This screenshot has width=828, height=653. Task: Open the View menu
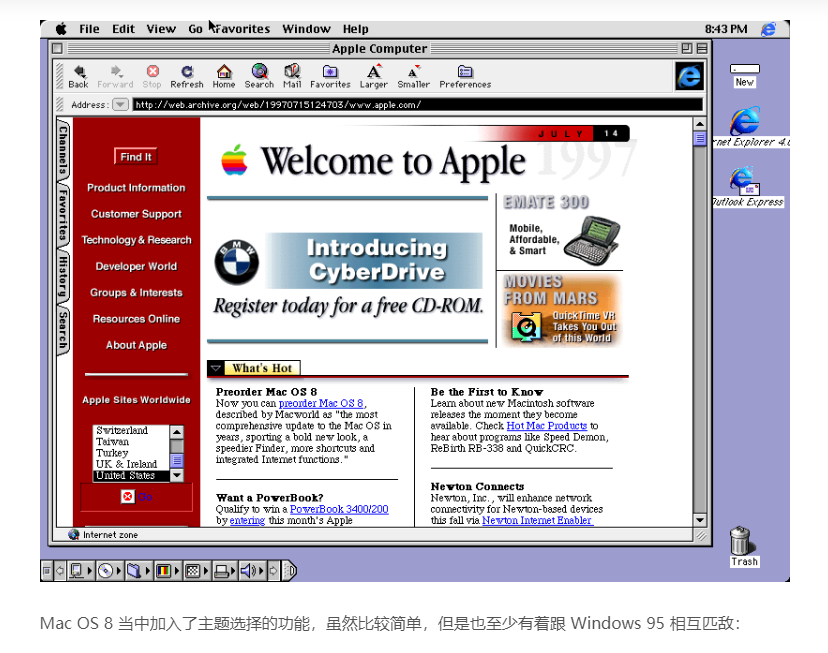[161, 29]
